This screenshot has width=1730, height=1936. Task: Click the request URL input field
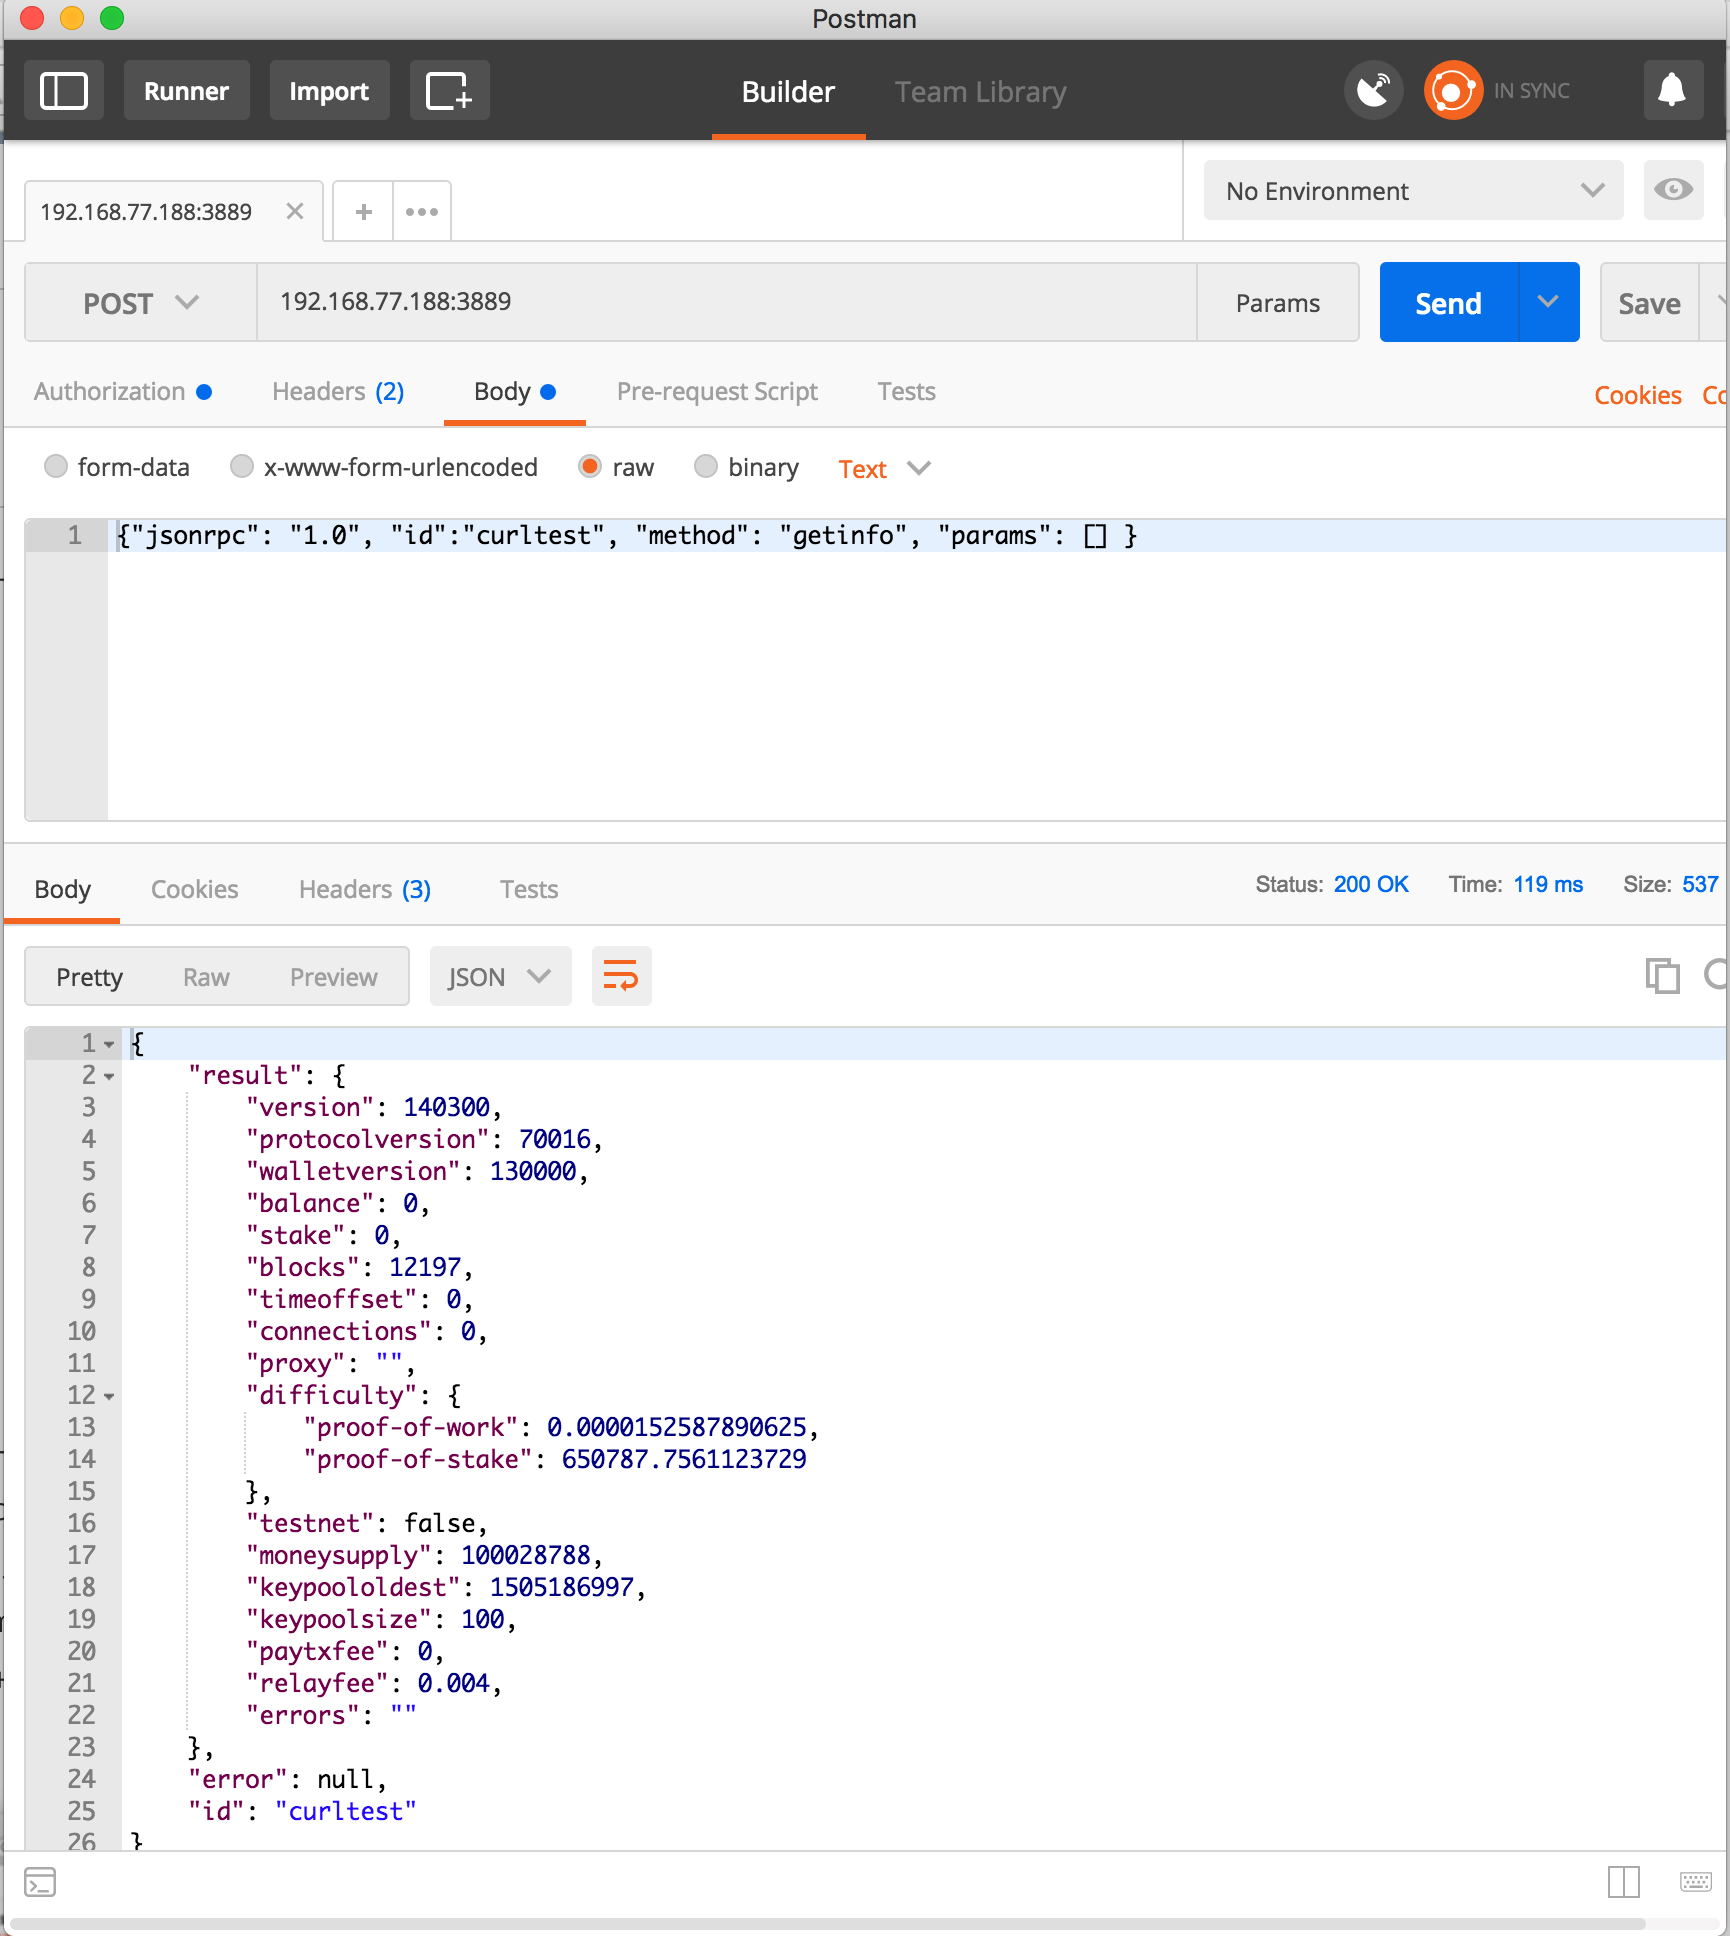(x=726, y=302)
